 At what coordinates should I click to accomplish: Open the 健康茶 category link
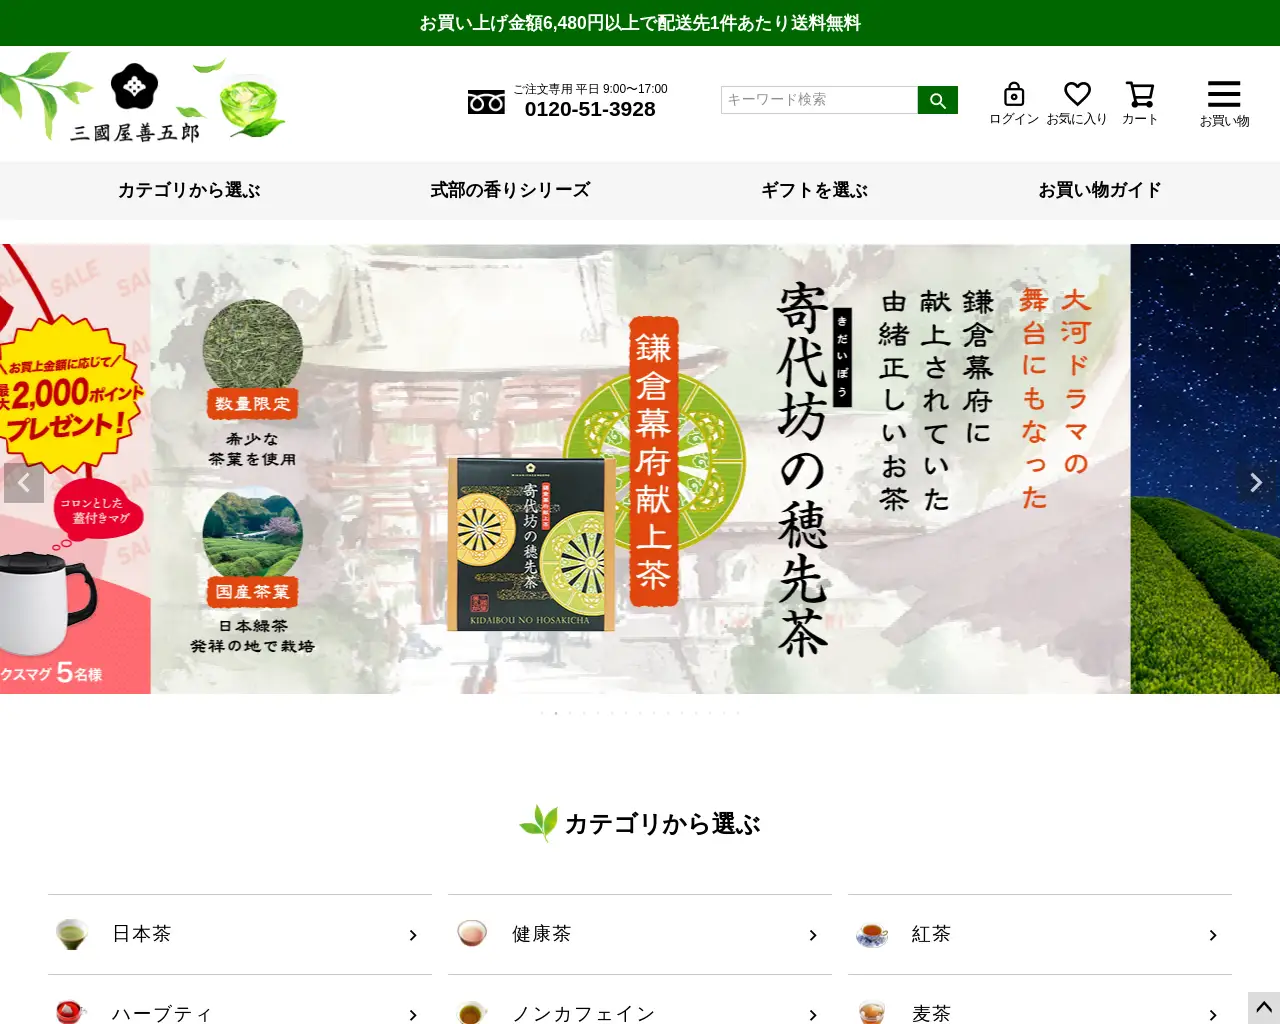coord(540,934)
